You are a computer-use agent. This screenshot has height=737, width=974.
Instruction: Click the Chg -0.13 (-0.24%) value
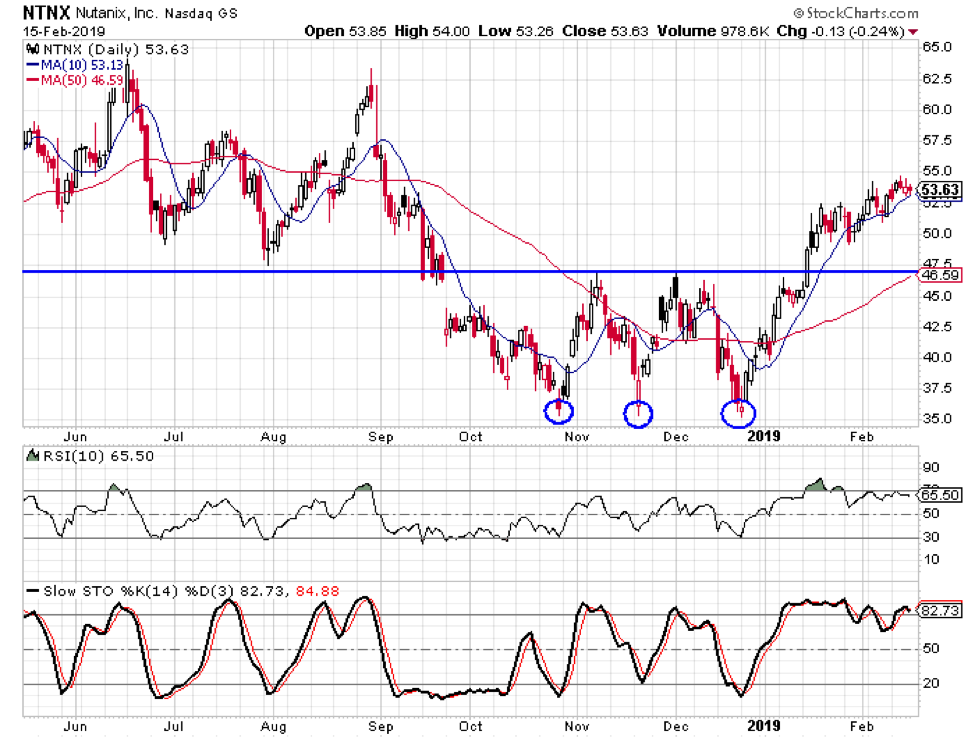[x=840, y=31]
